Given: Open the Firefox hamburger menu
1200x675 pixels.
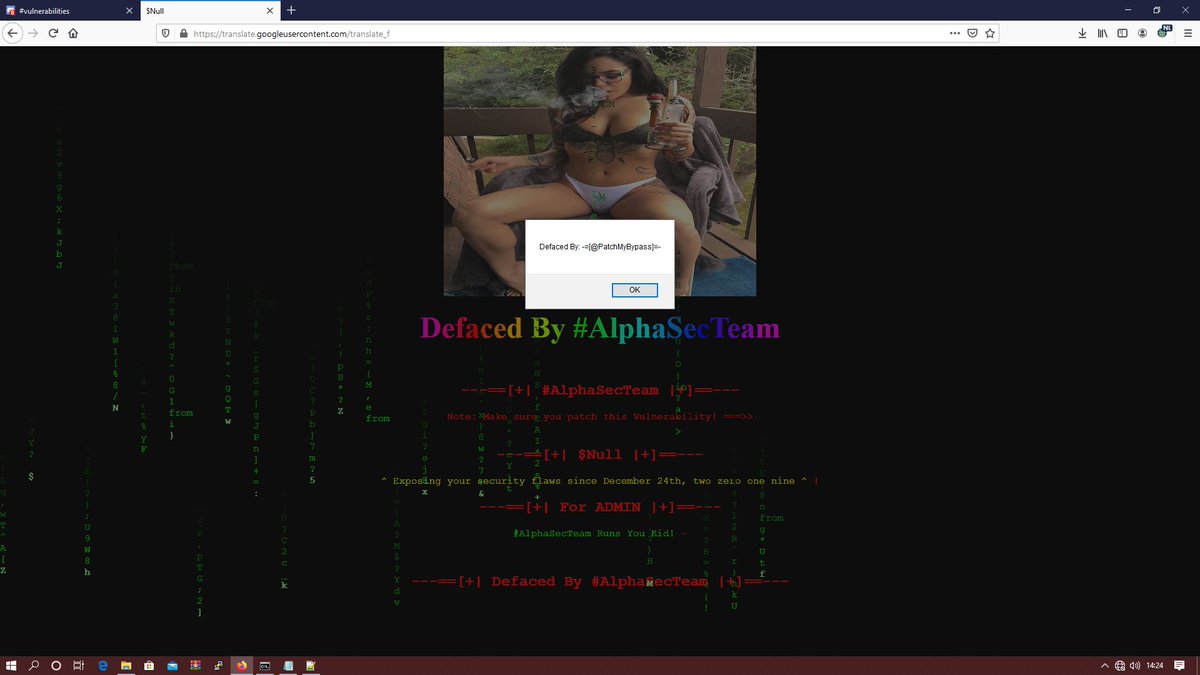Looking at the screenshot, I should coord(1187,33).
